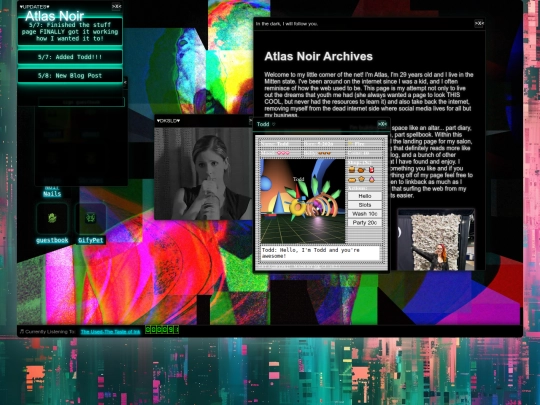Feed Todd the burger food icon
Image resolution: width=540 pixels, height=405 pixels.
(x=352, y=170)
